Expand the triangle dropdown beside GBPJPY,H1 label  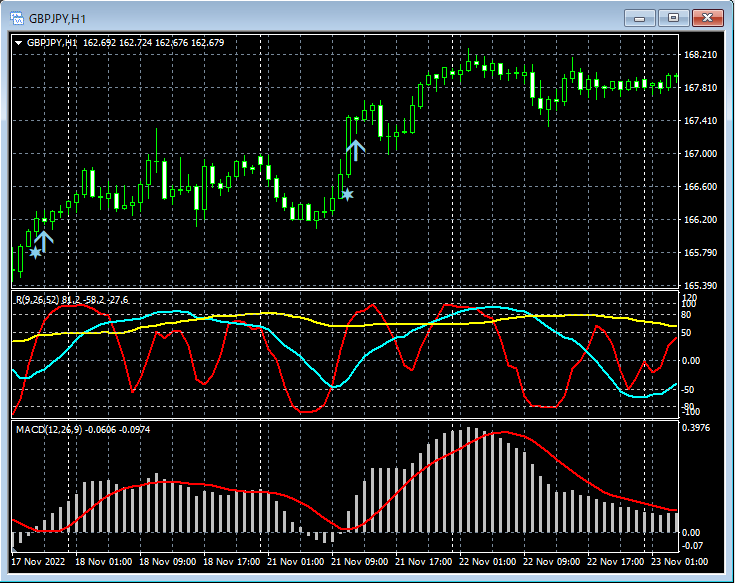coord(19,43)
